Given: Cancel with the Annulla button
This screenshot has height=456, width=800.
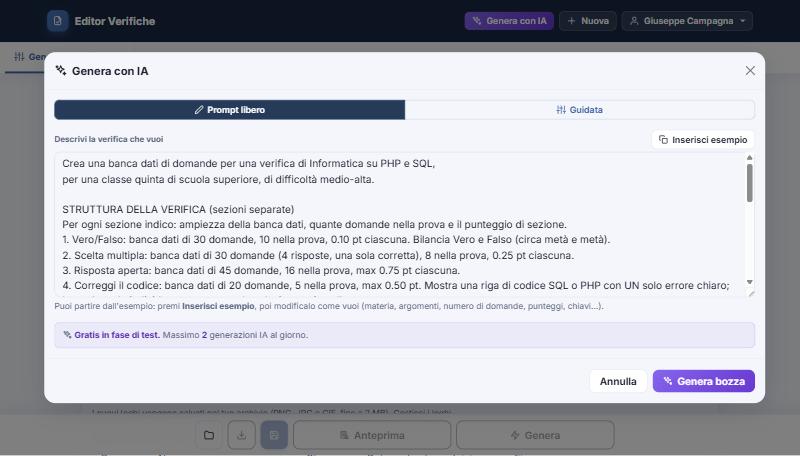Looking at the screenshot, I should (618, 381).
